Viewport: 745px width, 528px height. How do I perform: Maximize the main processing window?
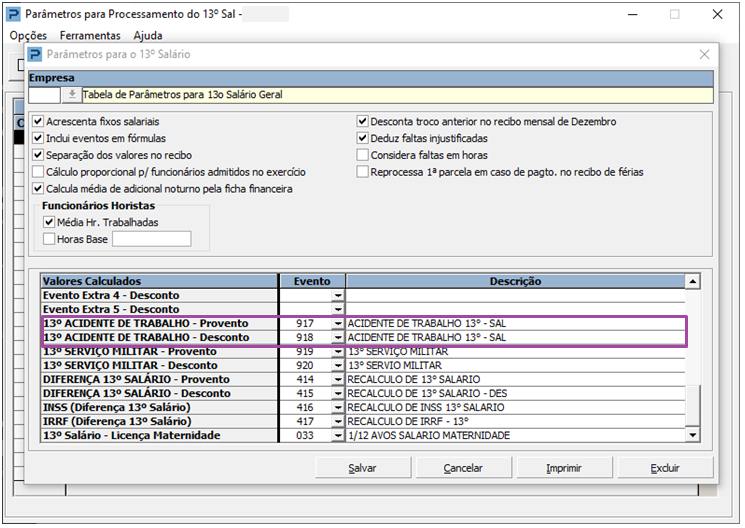(x=674, y=15)
